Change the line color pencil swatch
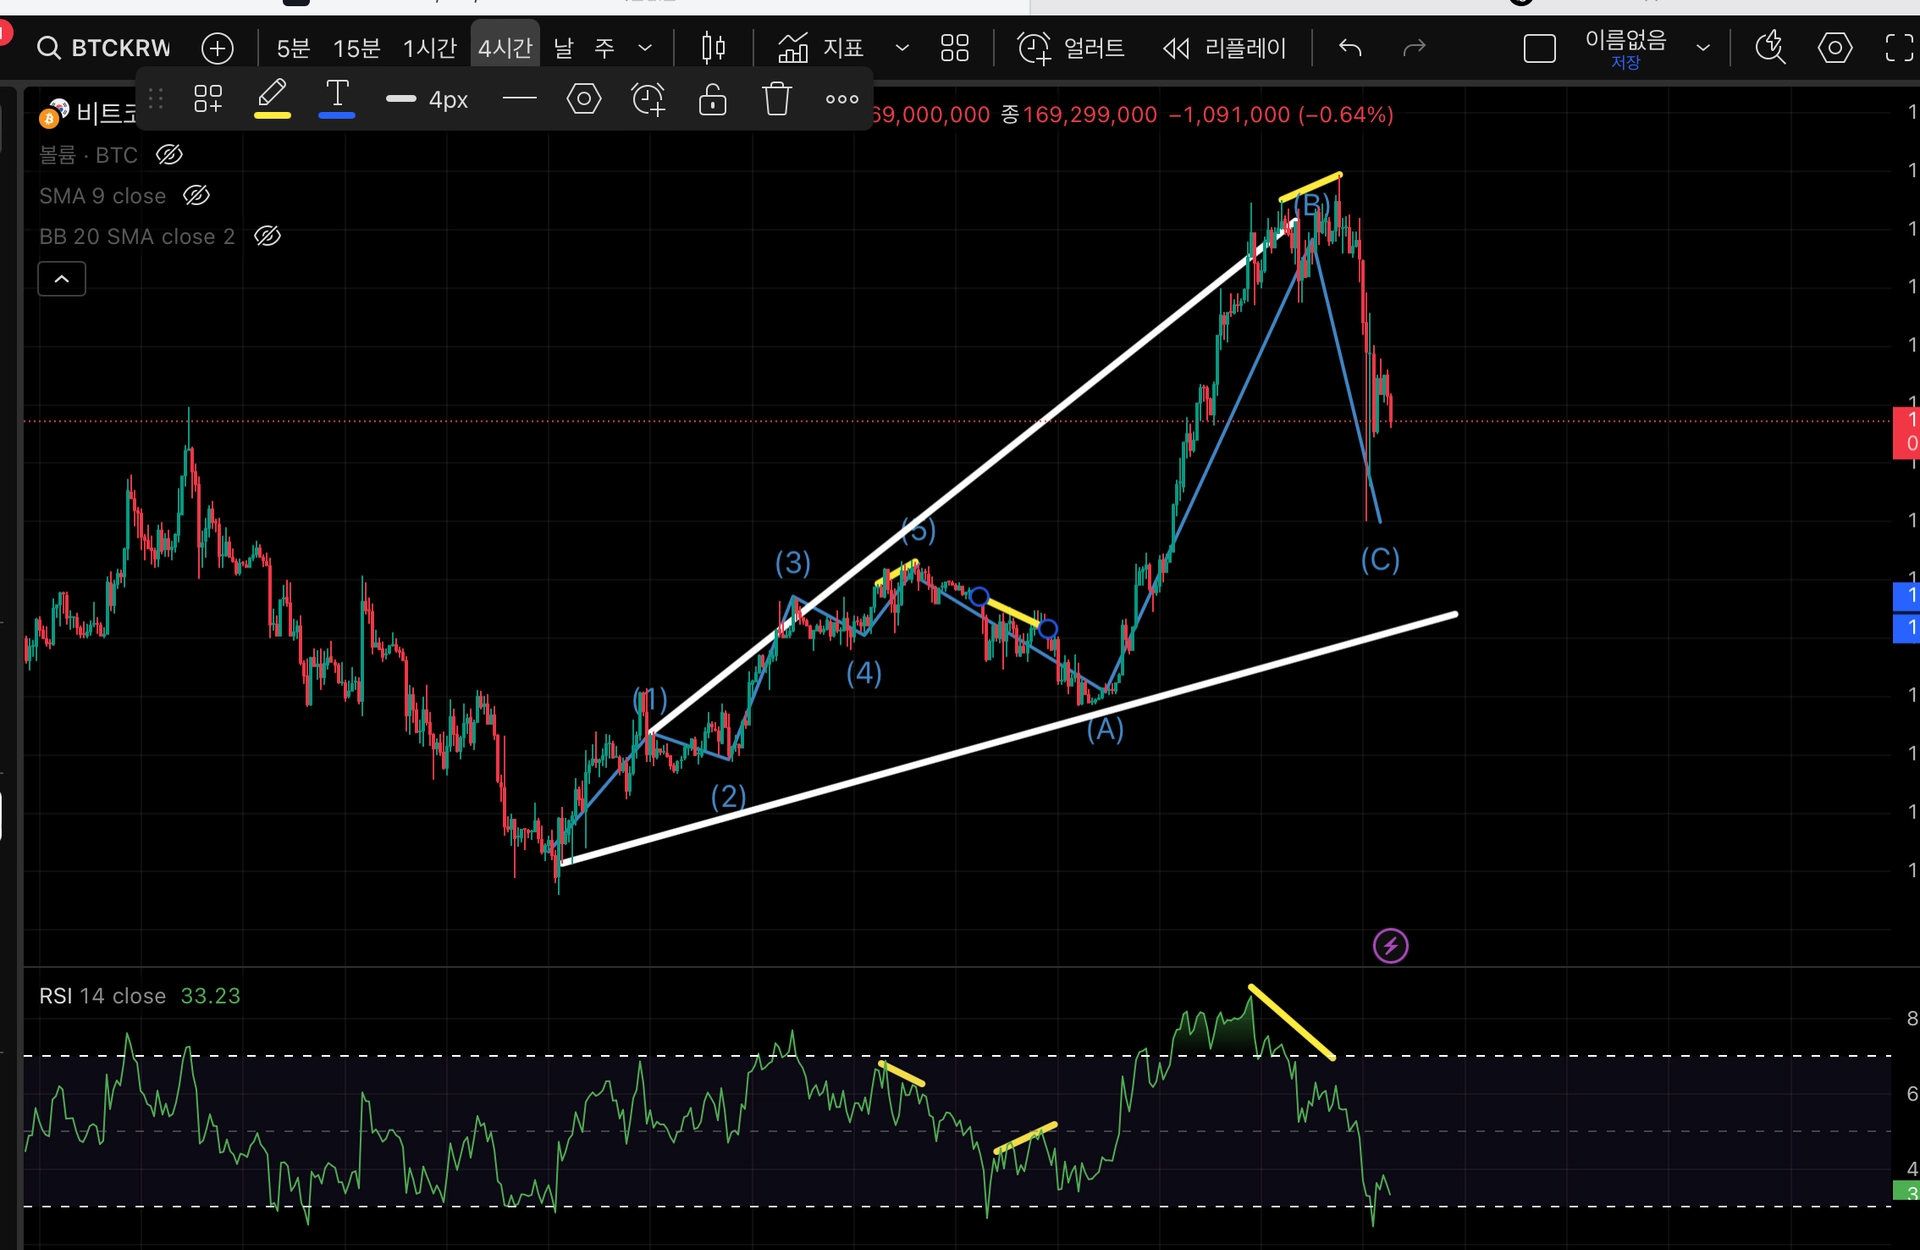Image resolution: width=1920 pixels, height=1250 pixels. tap(272, 99)
